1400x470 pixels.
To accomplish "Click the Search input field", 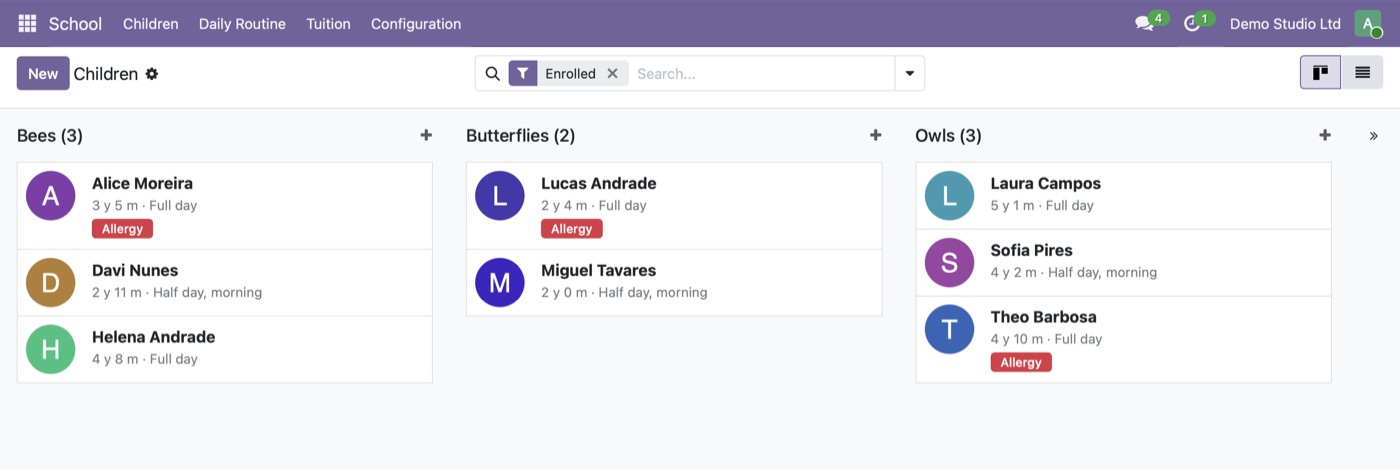I will pos(762,73).
